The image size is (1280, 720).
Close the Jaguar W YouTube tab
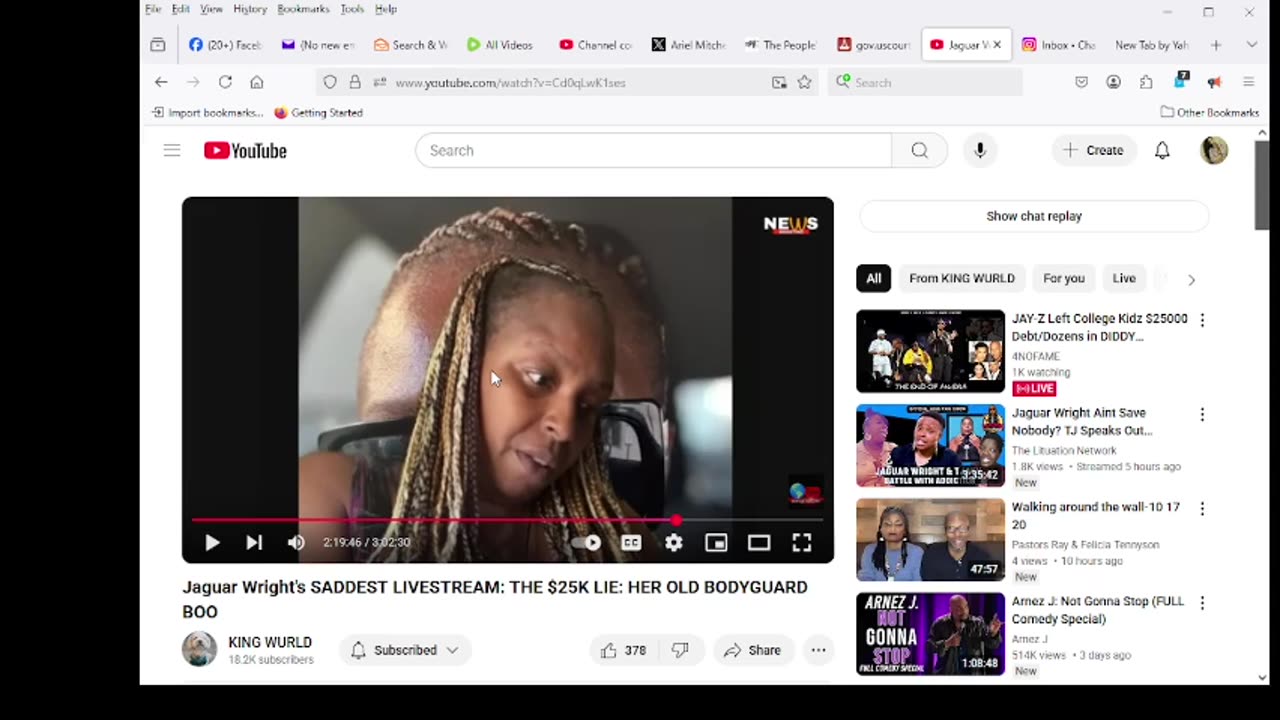[997, 45]
